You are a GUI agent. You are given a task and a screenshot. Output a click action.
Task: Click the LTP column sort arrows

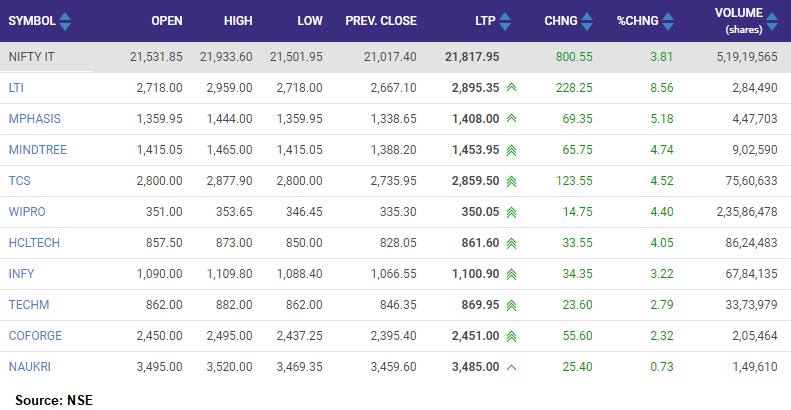(504, 21)
